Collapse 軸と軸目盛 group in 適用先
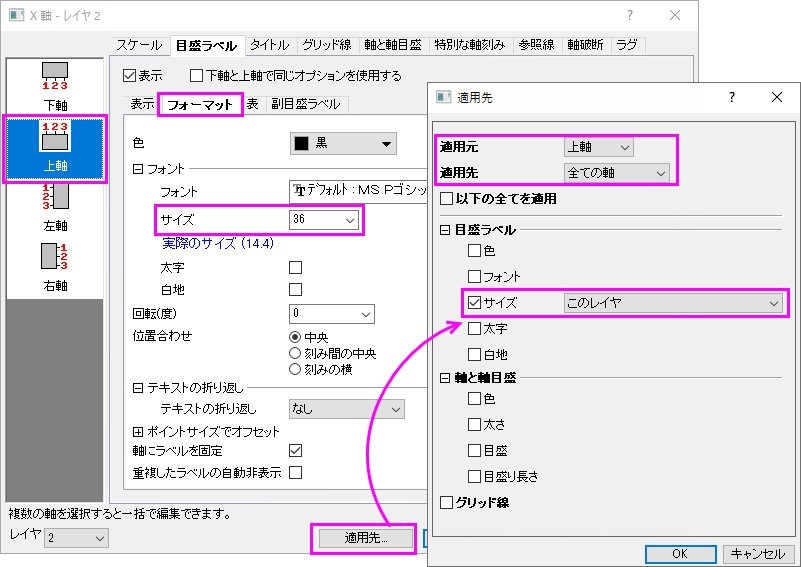 445,378
